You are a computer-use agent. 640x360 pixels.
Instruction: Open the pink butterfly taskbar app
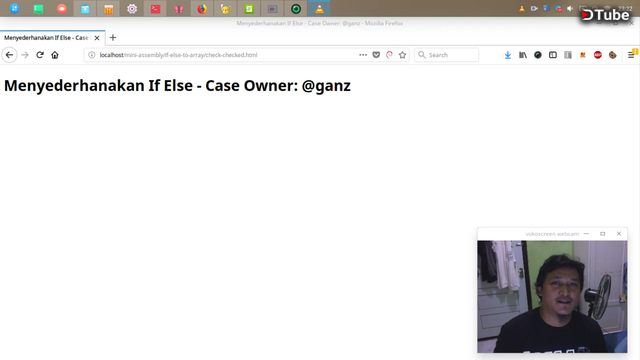(179, 9)
